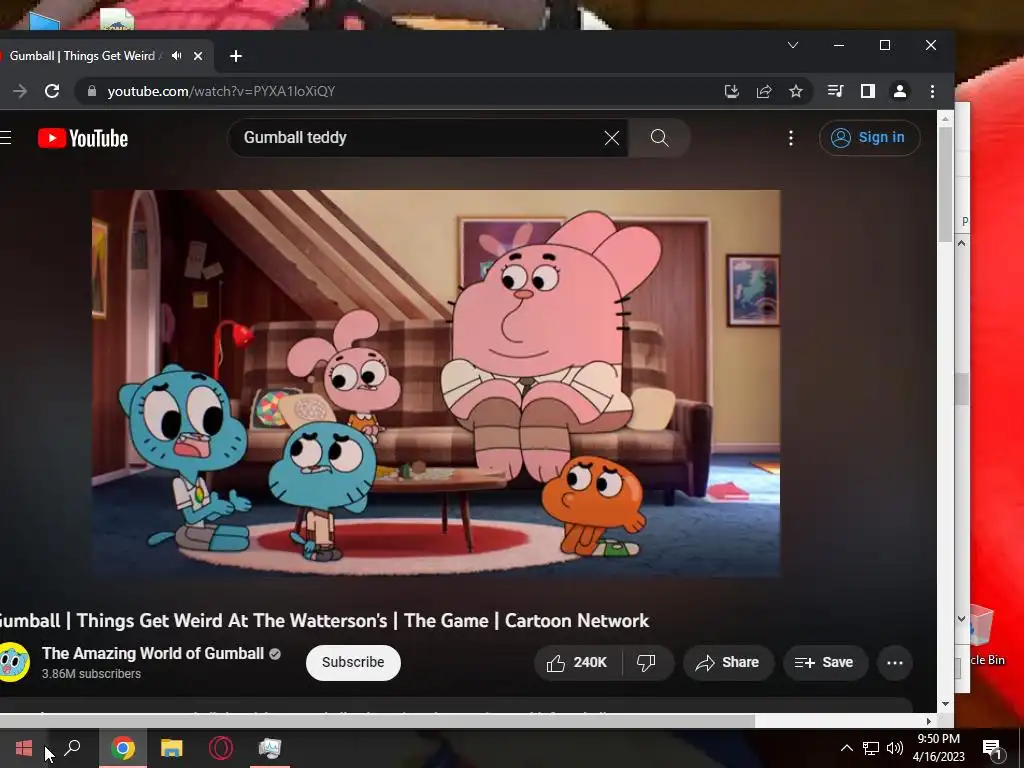This screenshot has height=768, width=1024.
Task: Click scroll-up arrow in background window
Action: tap(961, 243)
